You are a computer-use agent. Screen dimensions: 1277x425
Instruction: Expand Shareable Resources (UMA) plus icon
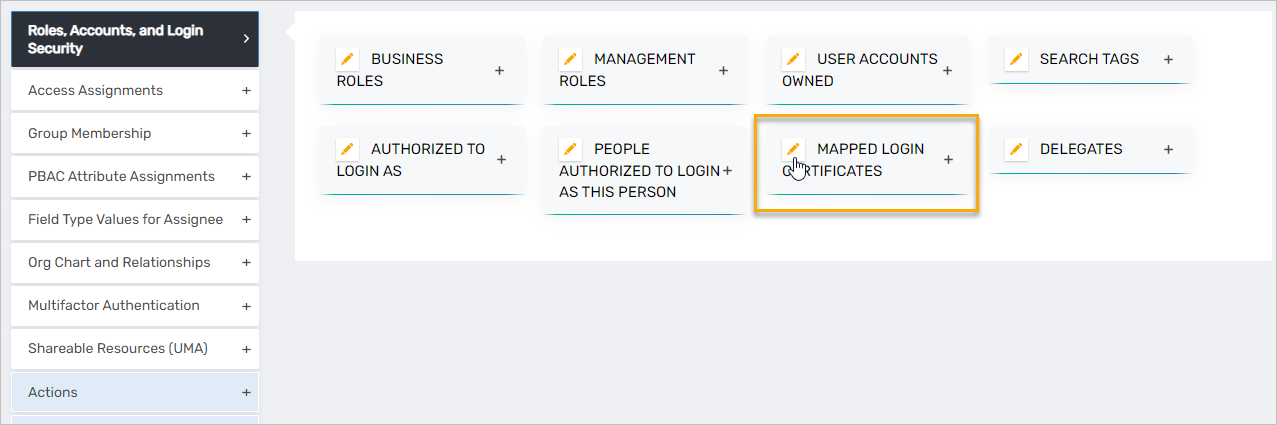[246, 348]
